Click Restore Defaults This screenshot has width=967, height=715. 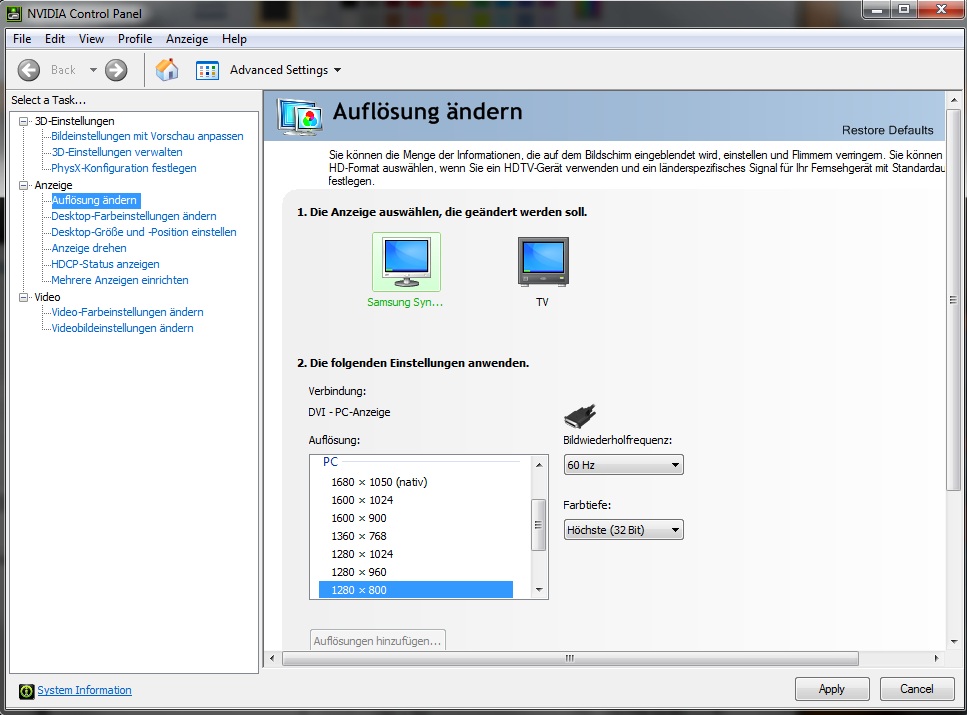887,130
